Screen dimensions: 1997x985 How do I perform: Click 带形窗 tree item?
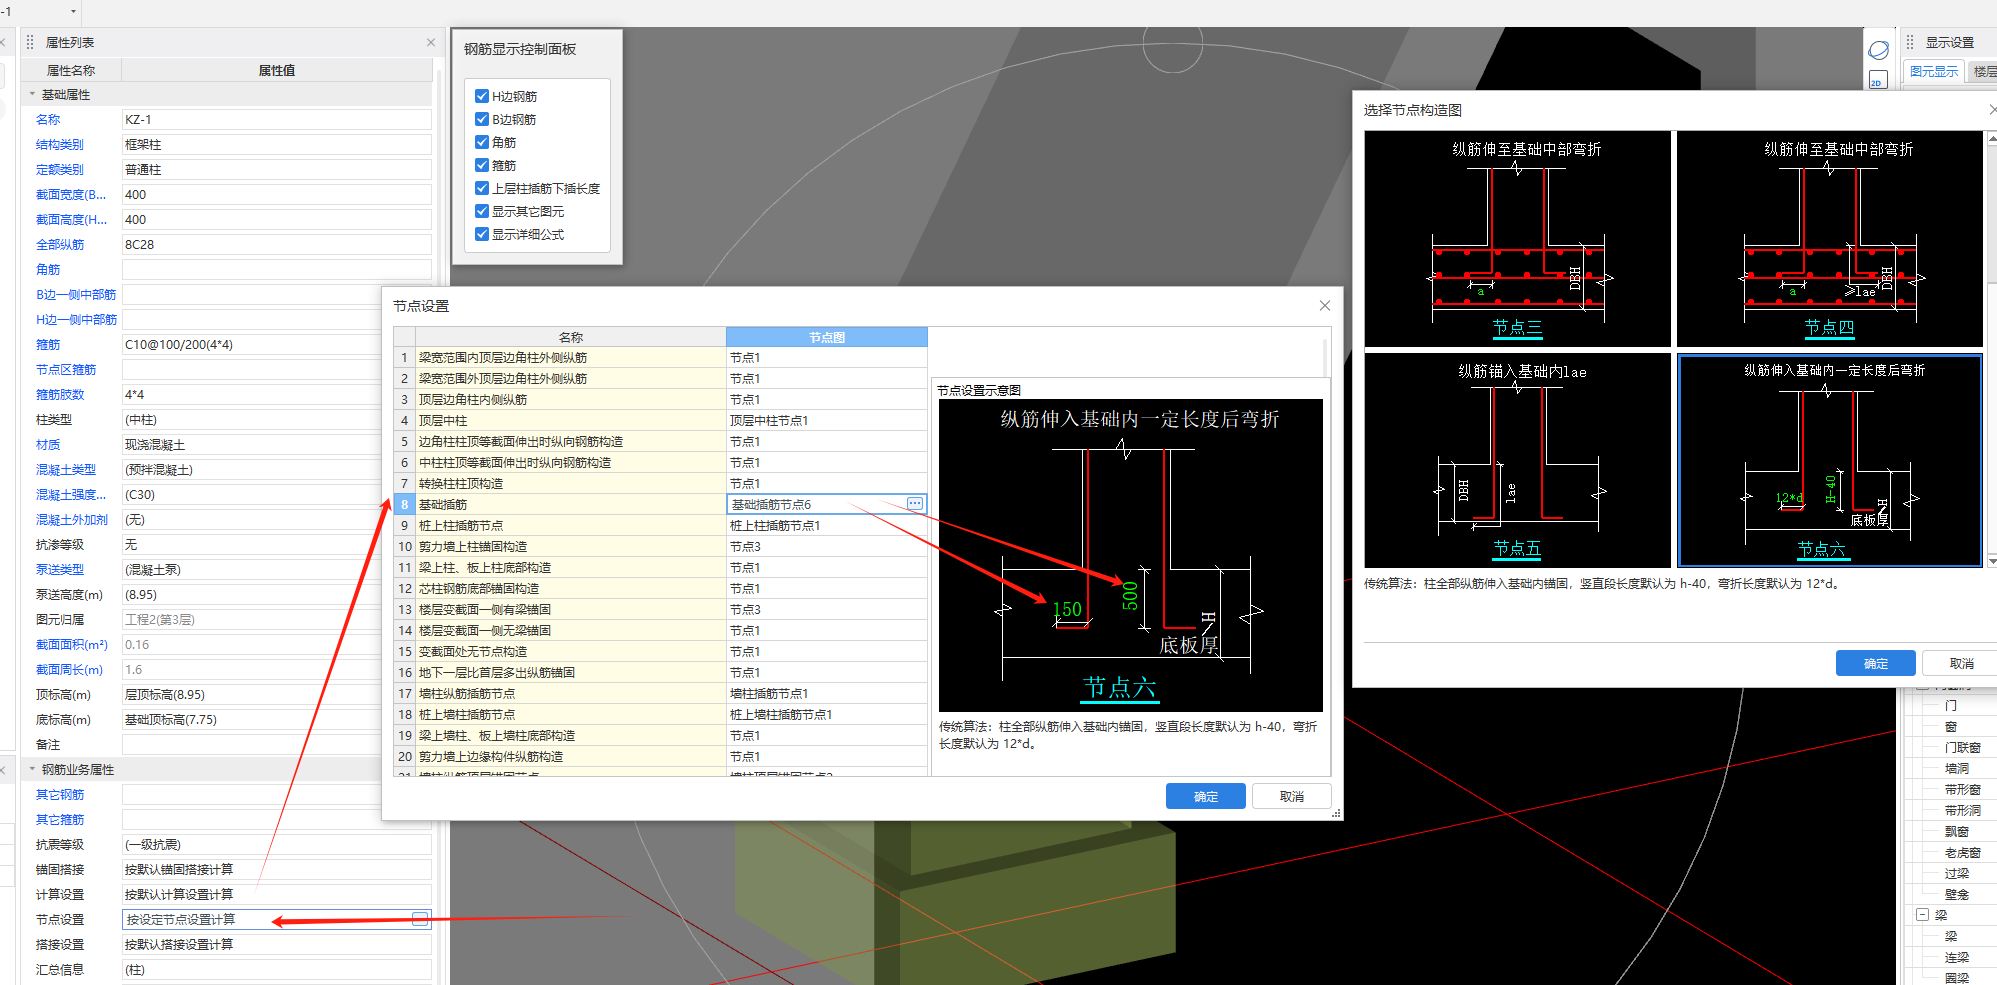[x=1962, y=789]
